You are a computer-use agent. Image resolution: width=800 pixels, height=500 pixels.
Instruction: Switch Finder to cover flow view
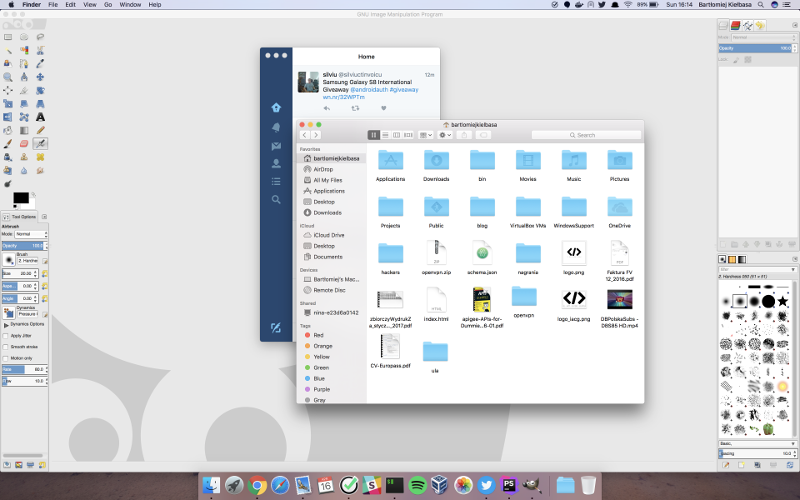pyautogui.click(x=408, y=135)
